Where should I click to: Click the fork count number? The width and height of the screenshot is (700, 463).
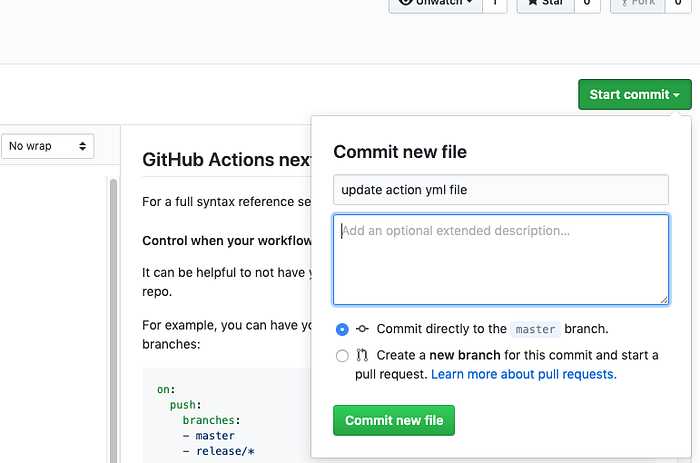[x=678, y=2]
